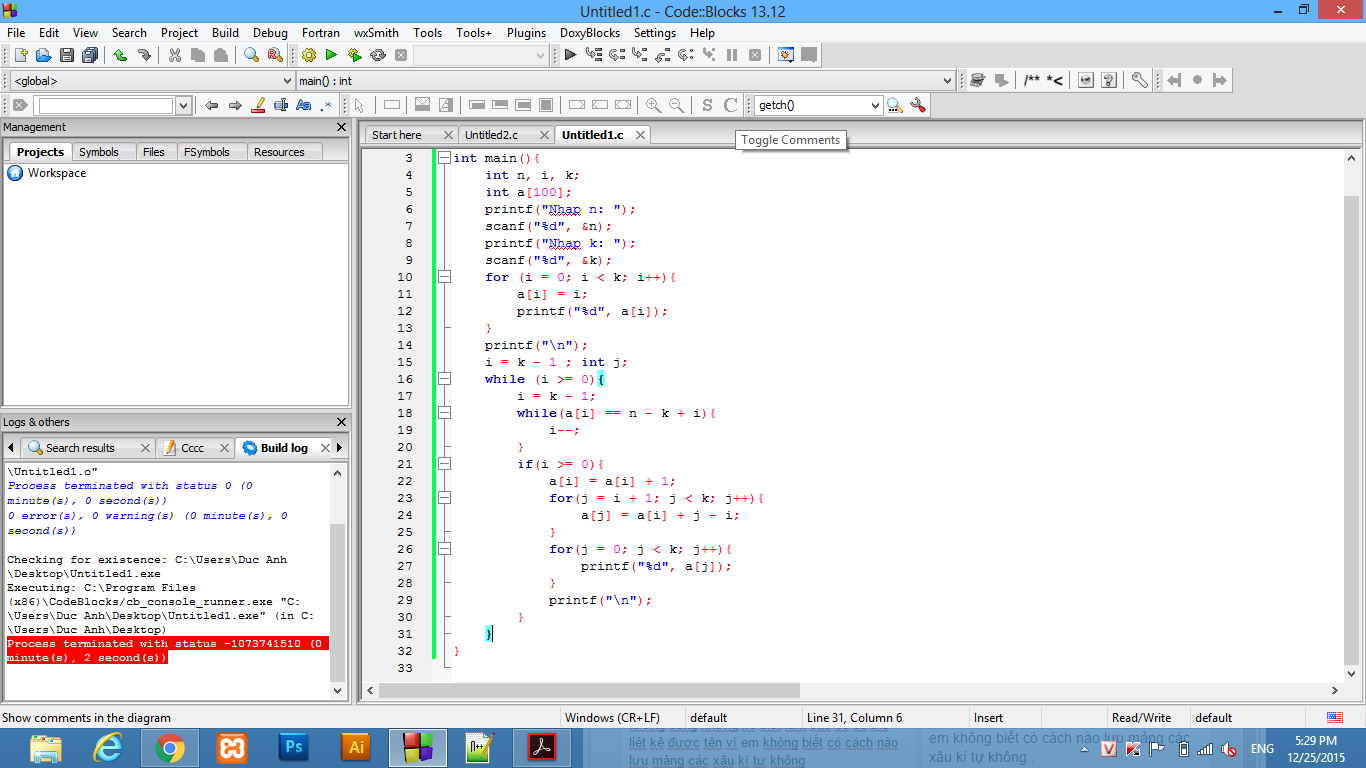Toggle Match case (Aa) option
Viewport: 1366px width, 768px height.
304,105
